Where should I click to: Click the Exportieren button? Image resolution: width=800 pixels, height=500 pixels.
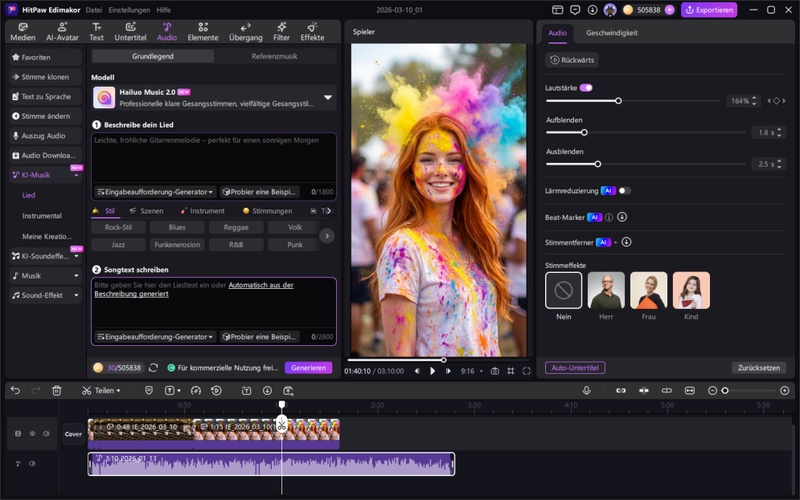pos(709,10)
